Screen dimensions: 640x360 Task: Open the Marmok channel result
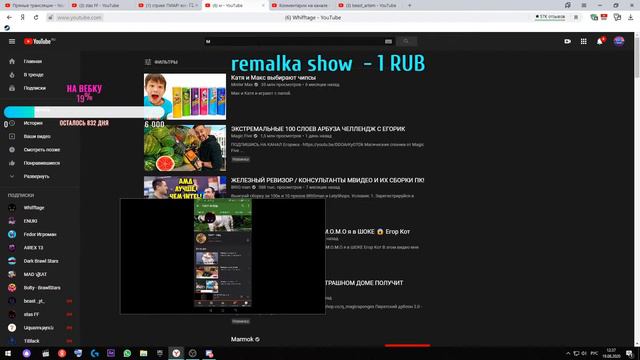[x=242, y=339]
